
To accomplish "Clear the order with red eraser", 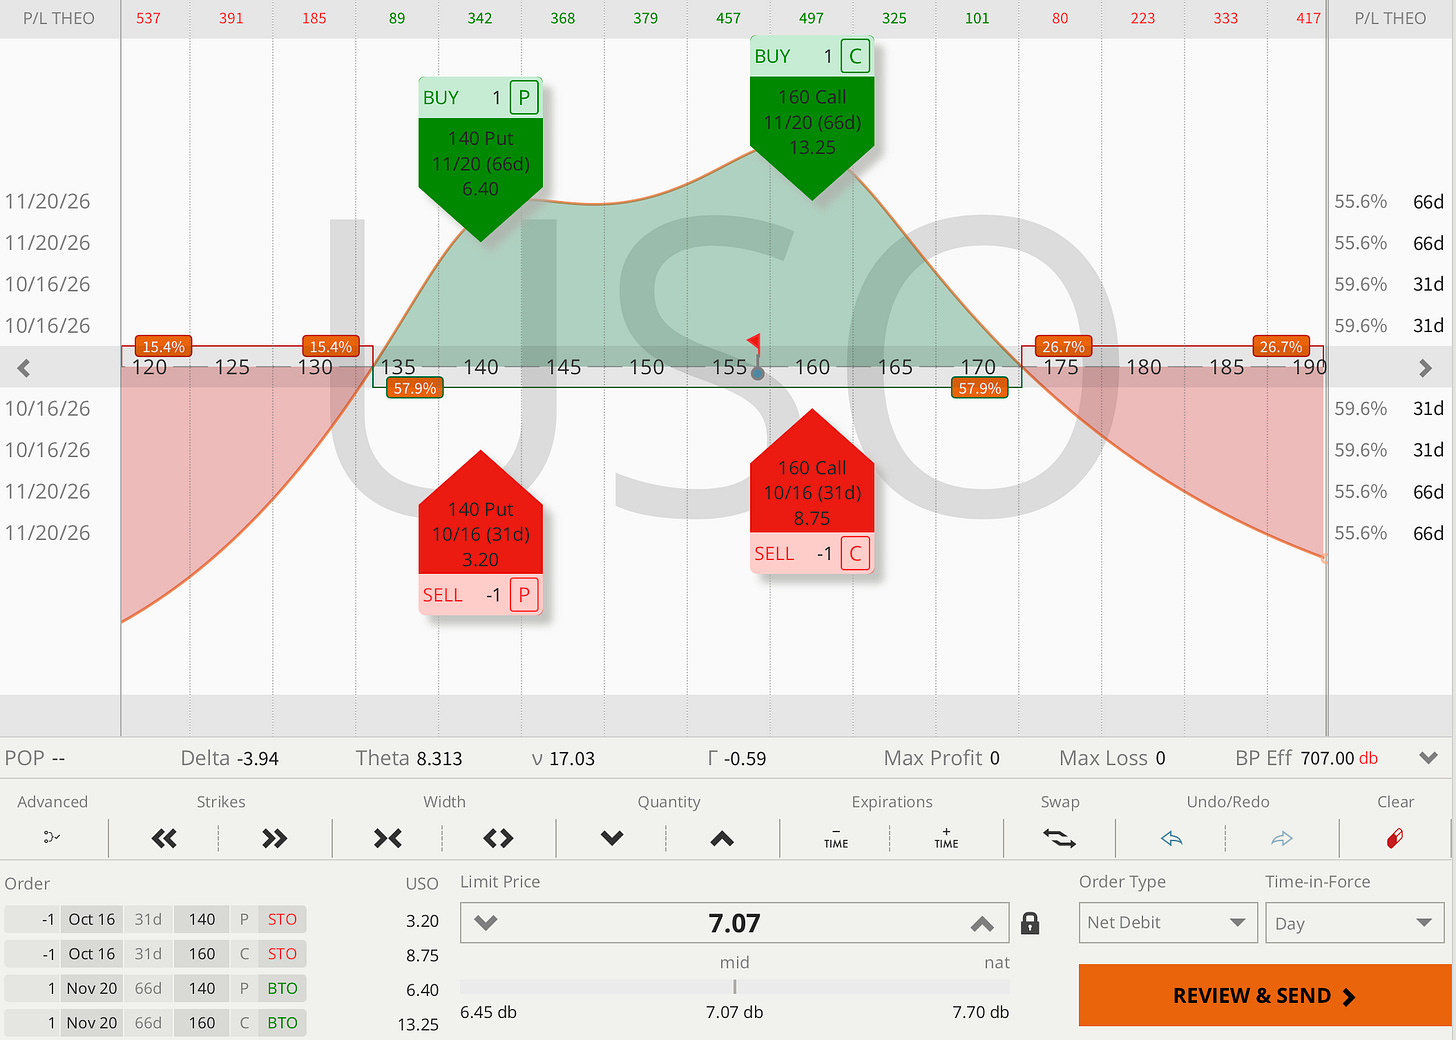I will click(x=1395, y=838).
